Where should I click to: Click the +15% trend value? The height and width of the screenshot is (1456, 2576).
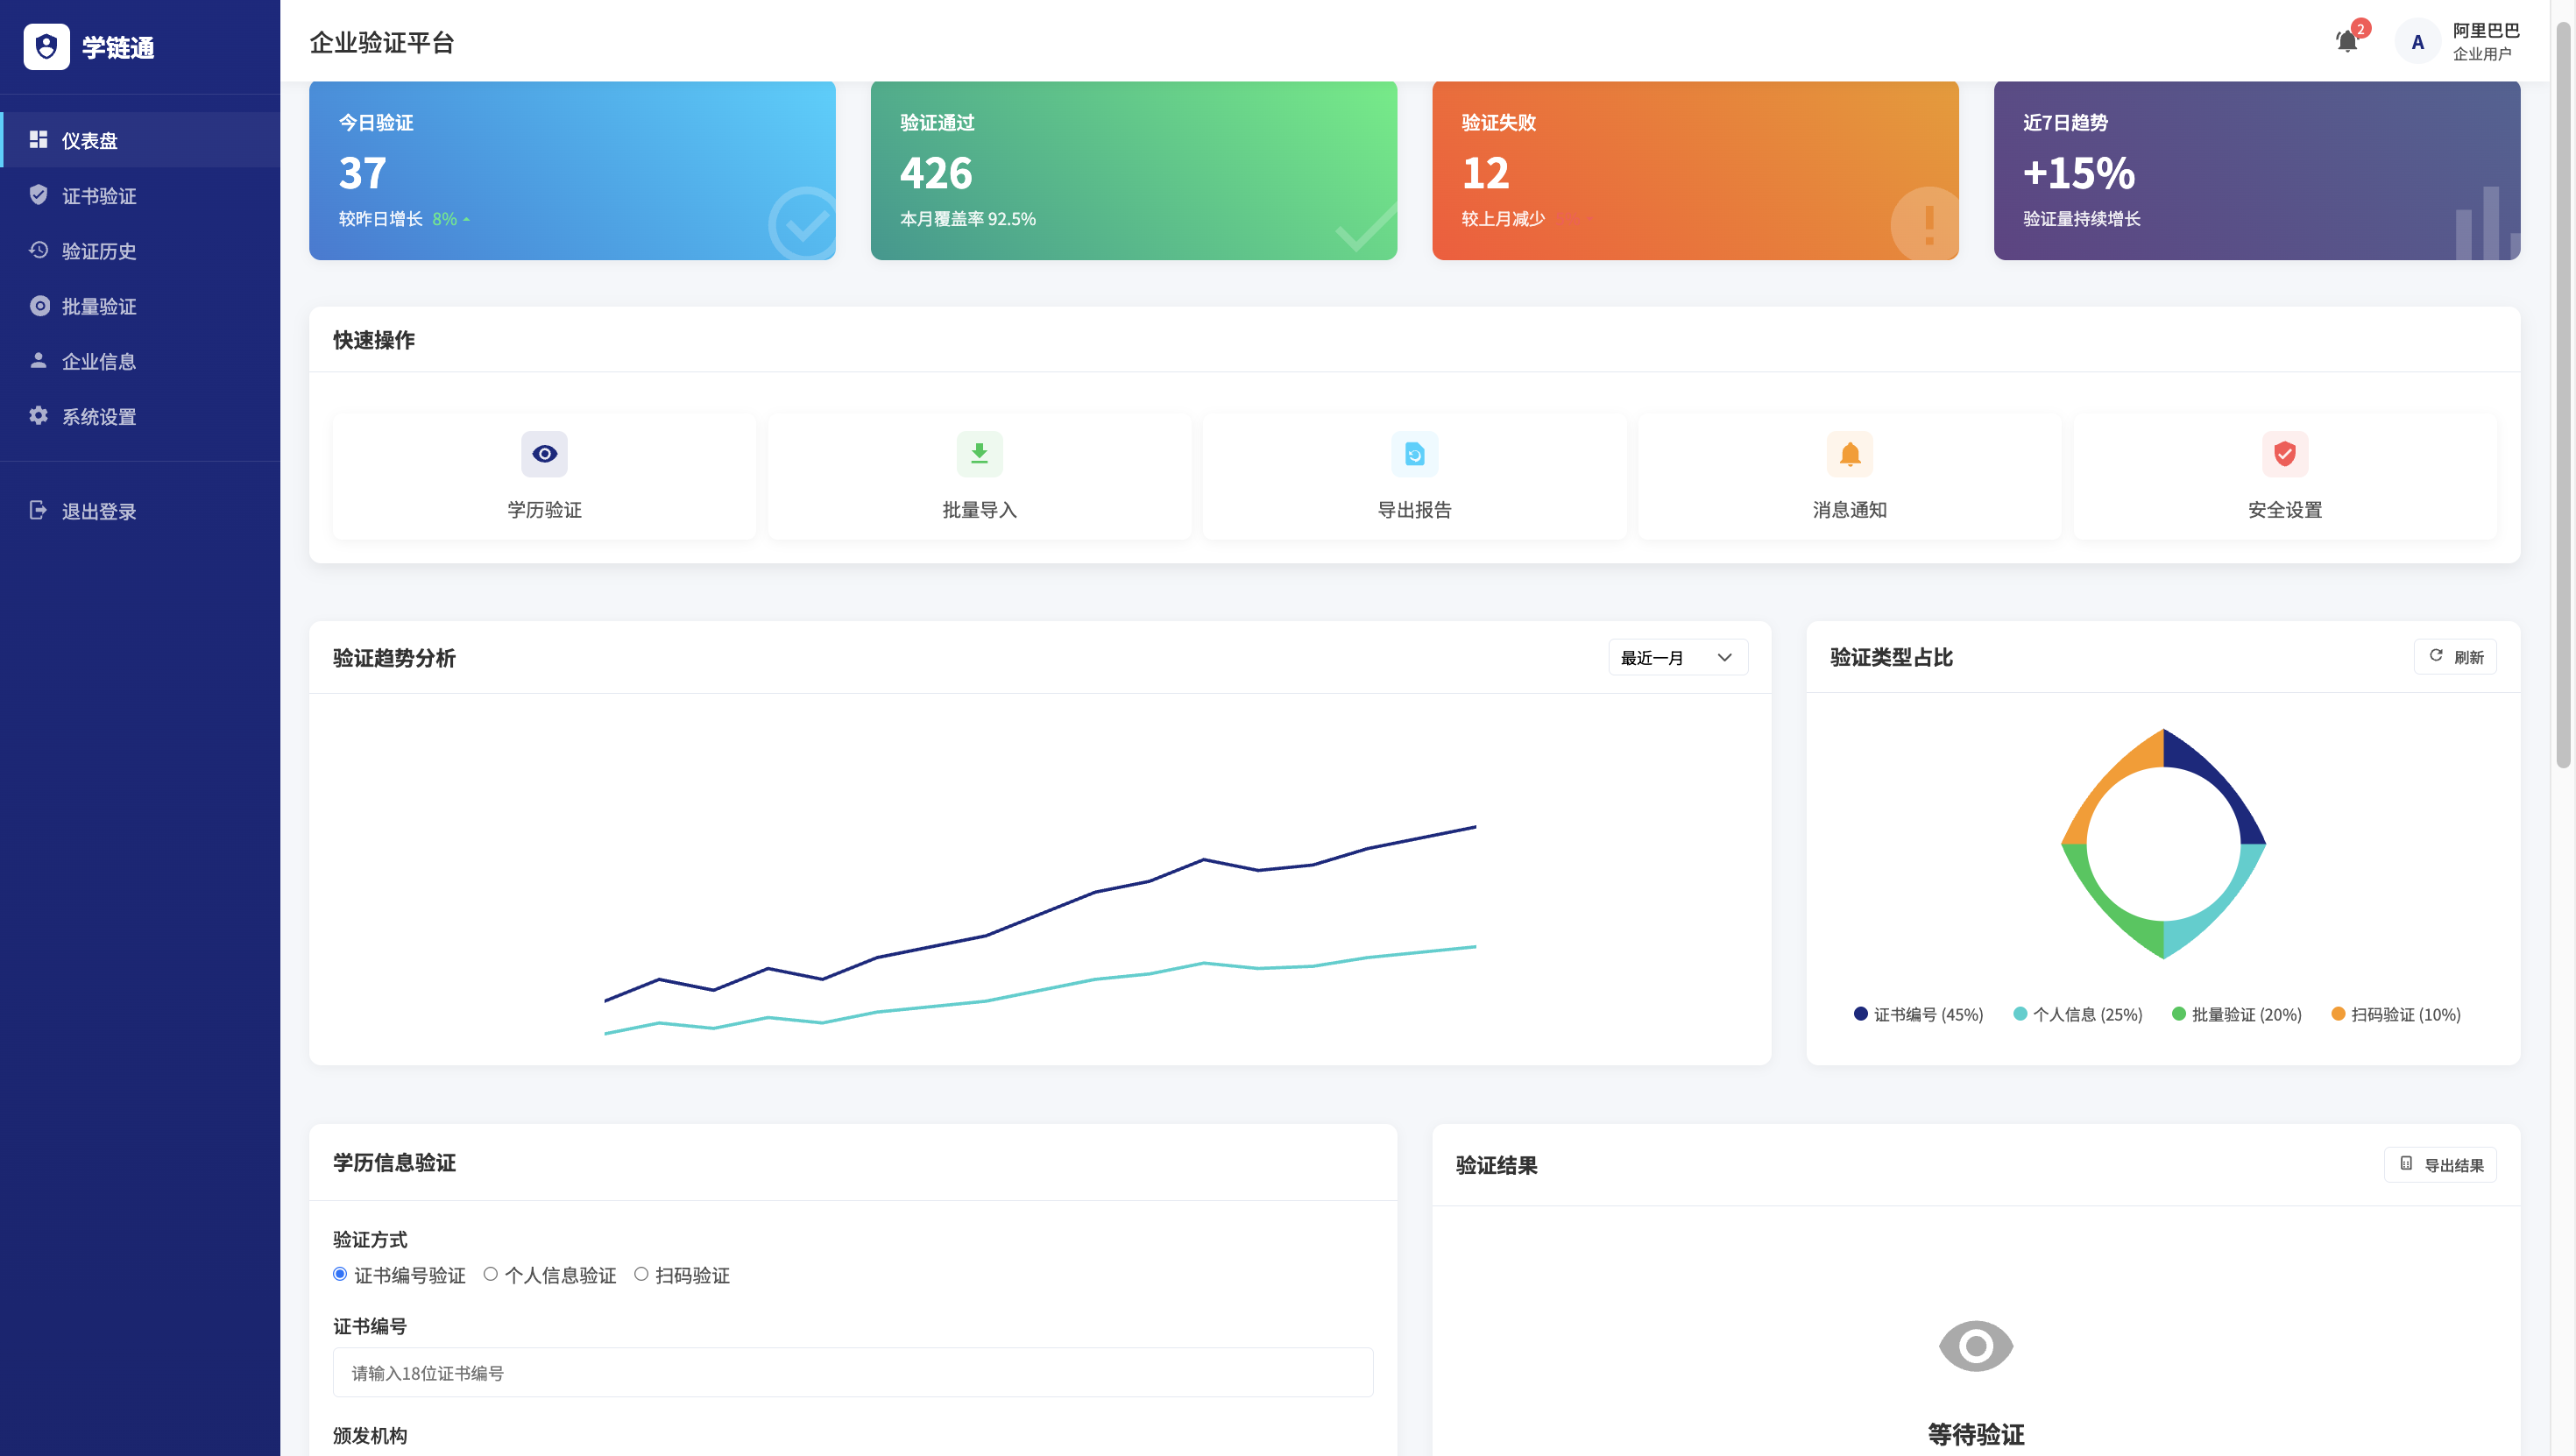tap(2079, 173)
